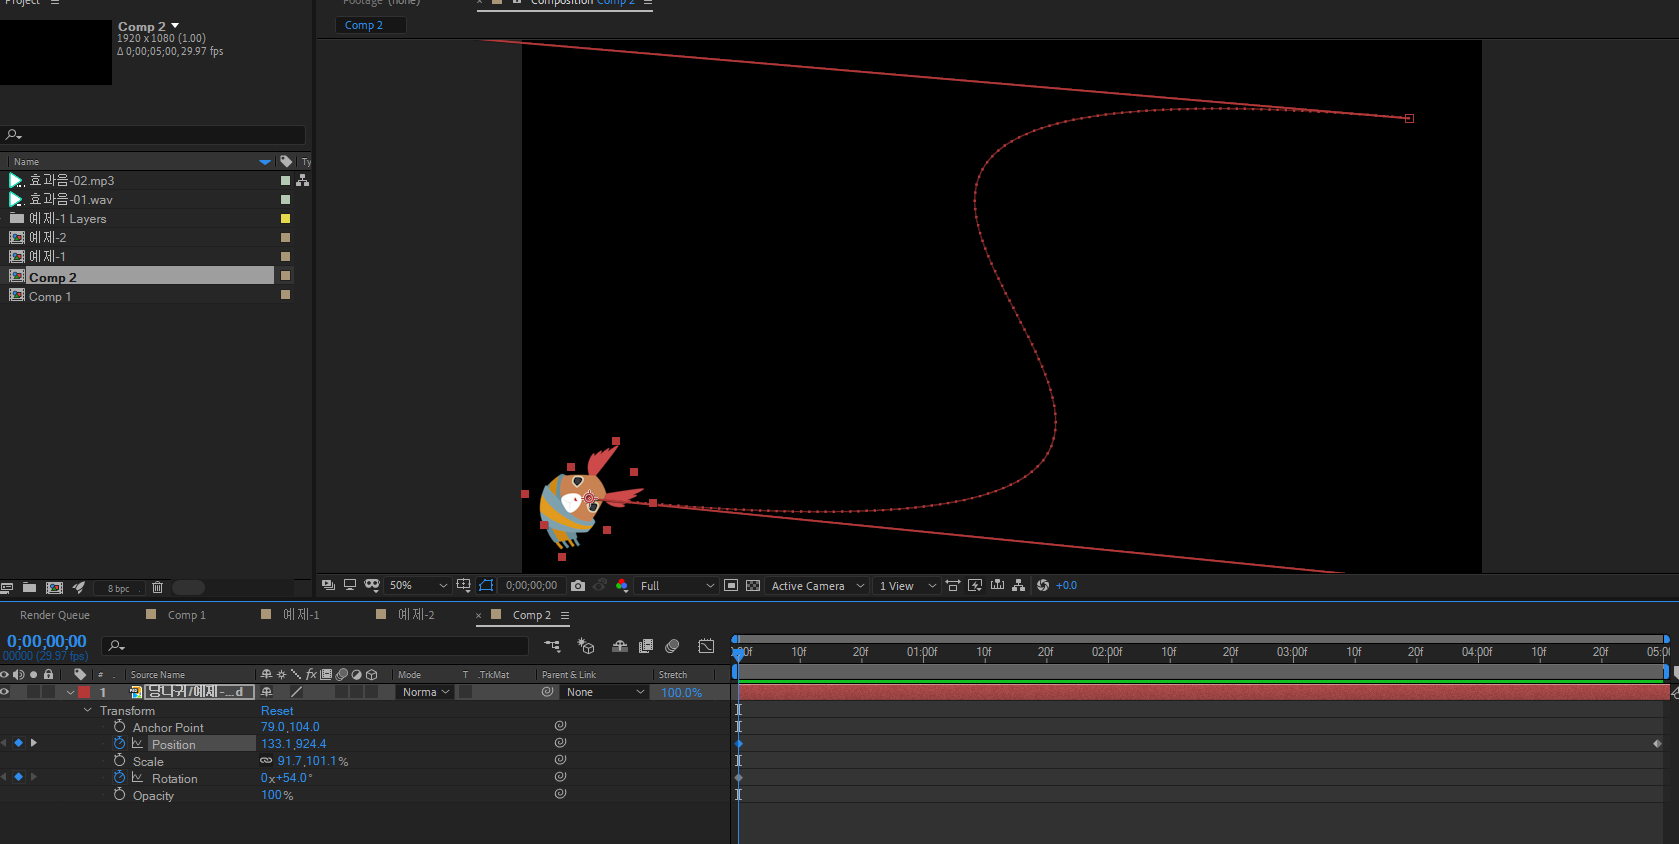Close the Comp 2 timeline tab
This screenshot has width=1679, height=844.
(479, 615)
